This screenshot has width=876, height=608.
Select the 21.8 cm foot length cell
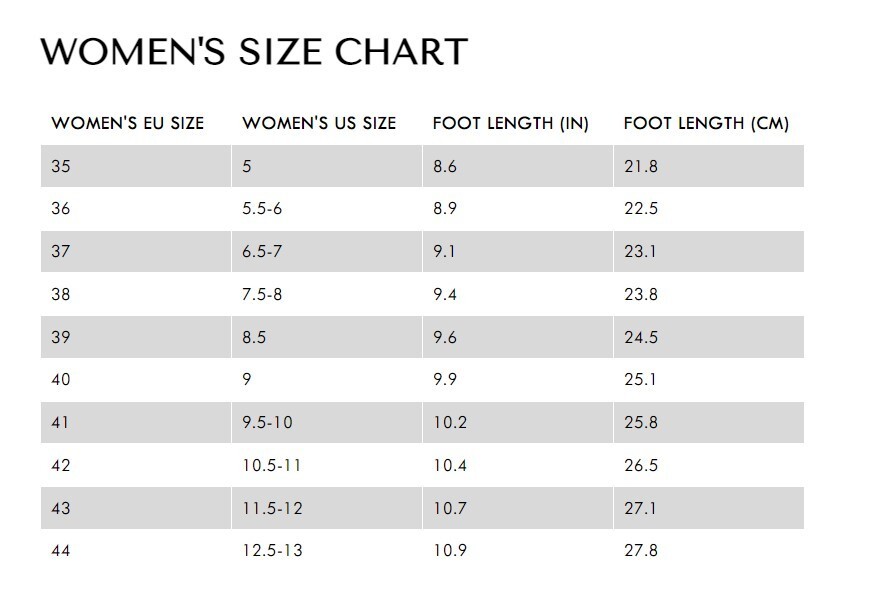point(709,166)
